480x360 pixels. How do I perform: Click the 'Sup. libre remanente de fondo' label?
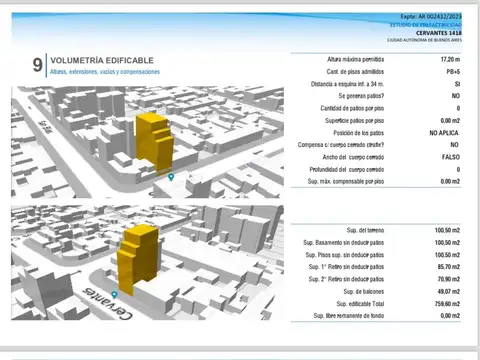(x=349, y=315)
